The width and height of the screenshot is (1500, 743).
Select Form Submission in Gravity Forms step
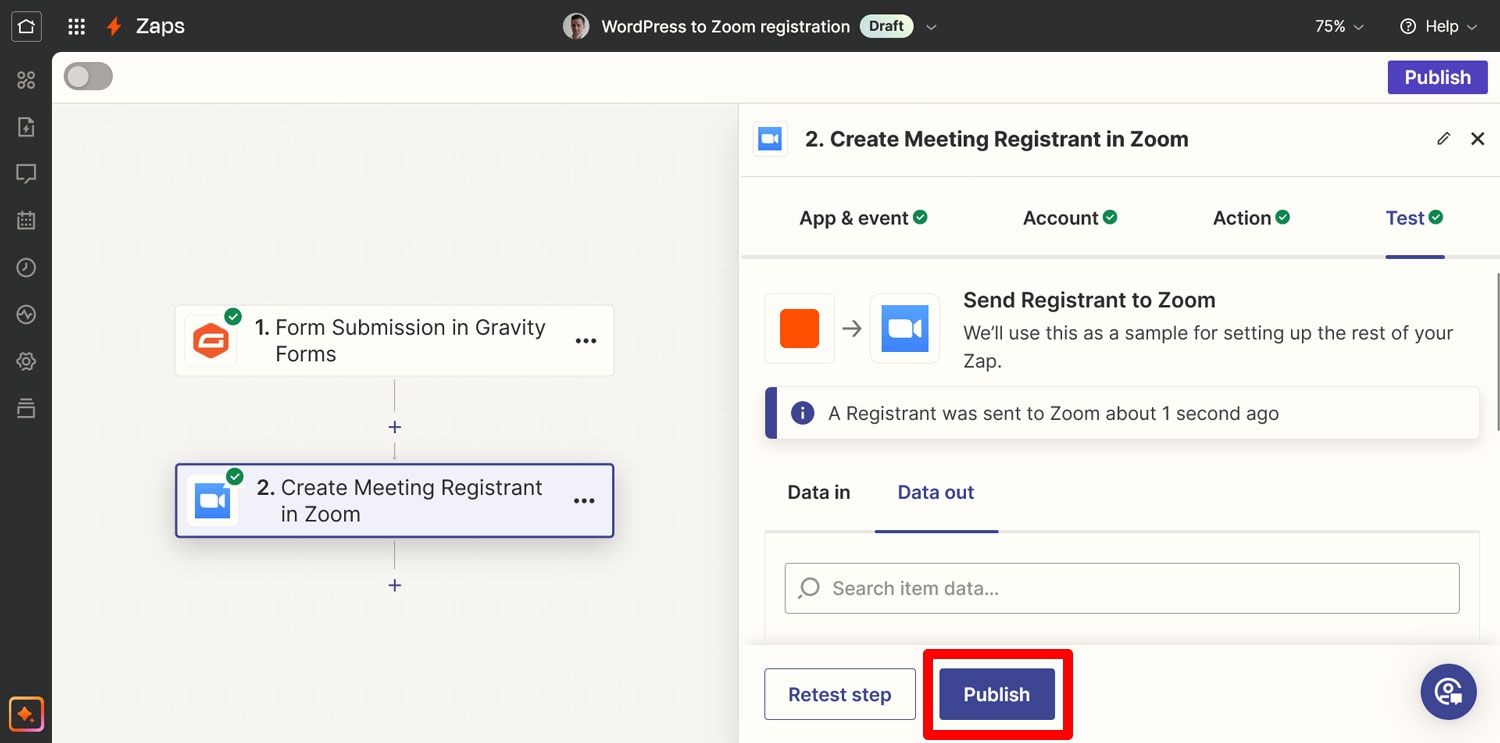click(x=394, y=341)
